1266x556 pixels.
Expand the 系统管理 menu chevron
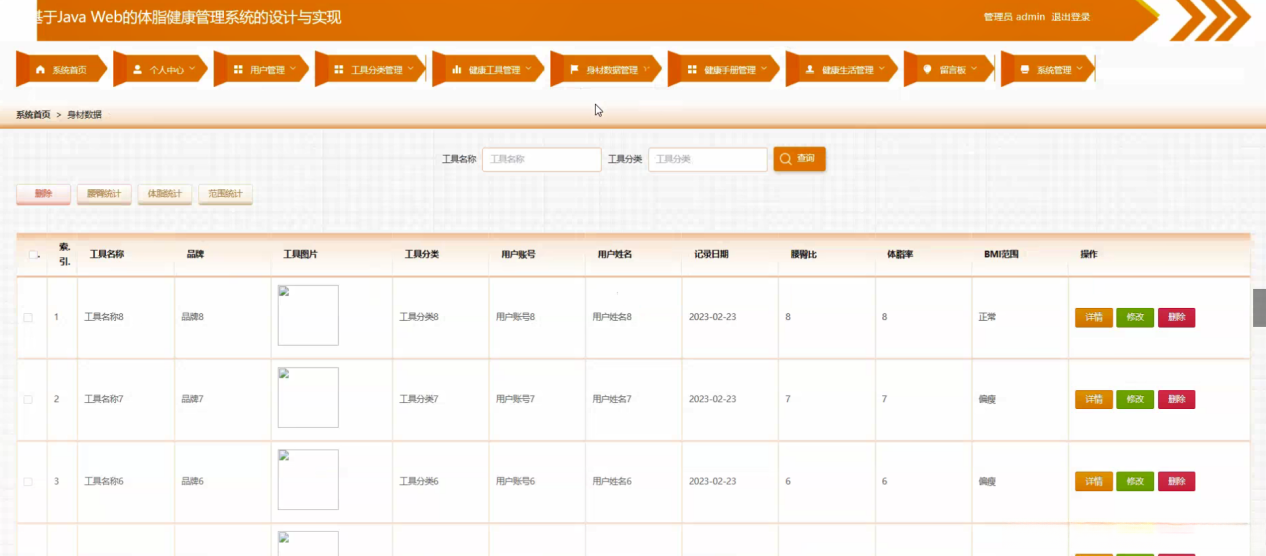coord(1080,69)
